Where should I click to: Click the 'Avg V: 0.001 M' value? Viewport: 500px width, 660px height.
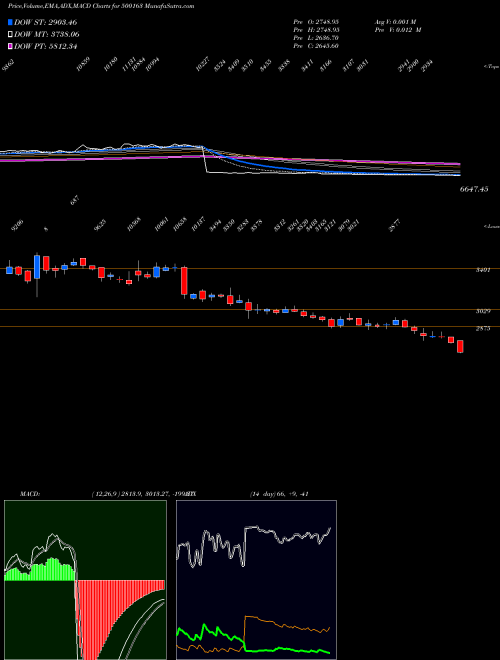coord(396,21)
